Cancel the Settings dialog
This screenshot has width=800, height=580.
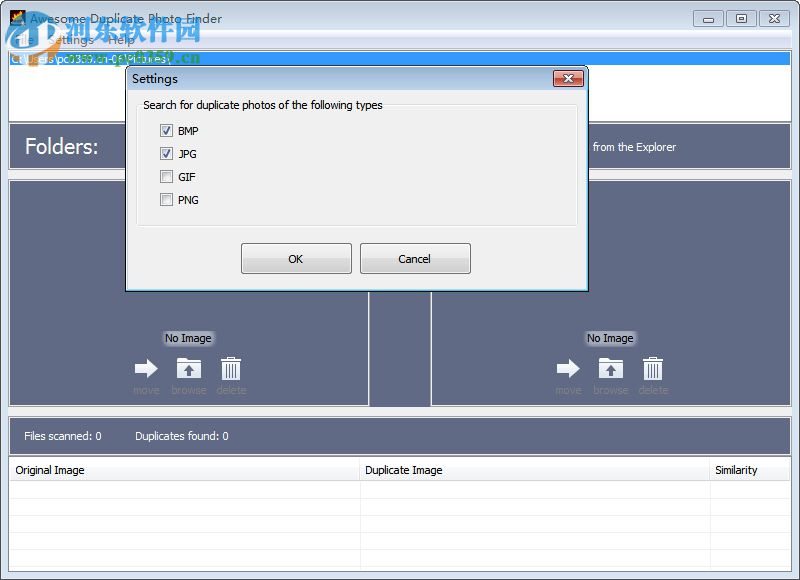click(415, 258)
